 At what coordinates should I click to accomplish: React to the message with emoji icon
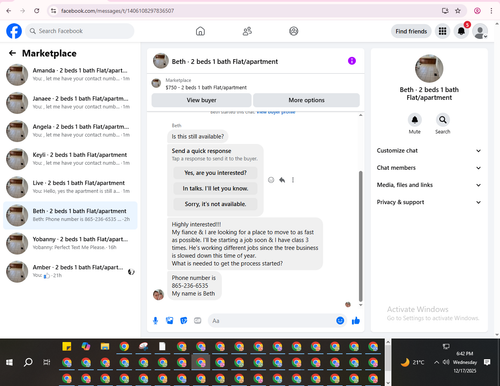point(271,180)
